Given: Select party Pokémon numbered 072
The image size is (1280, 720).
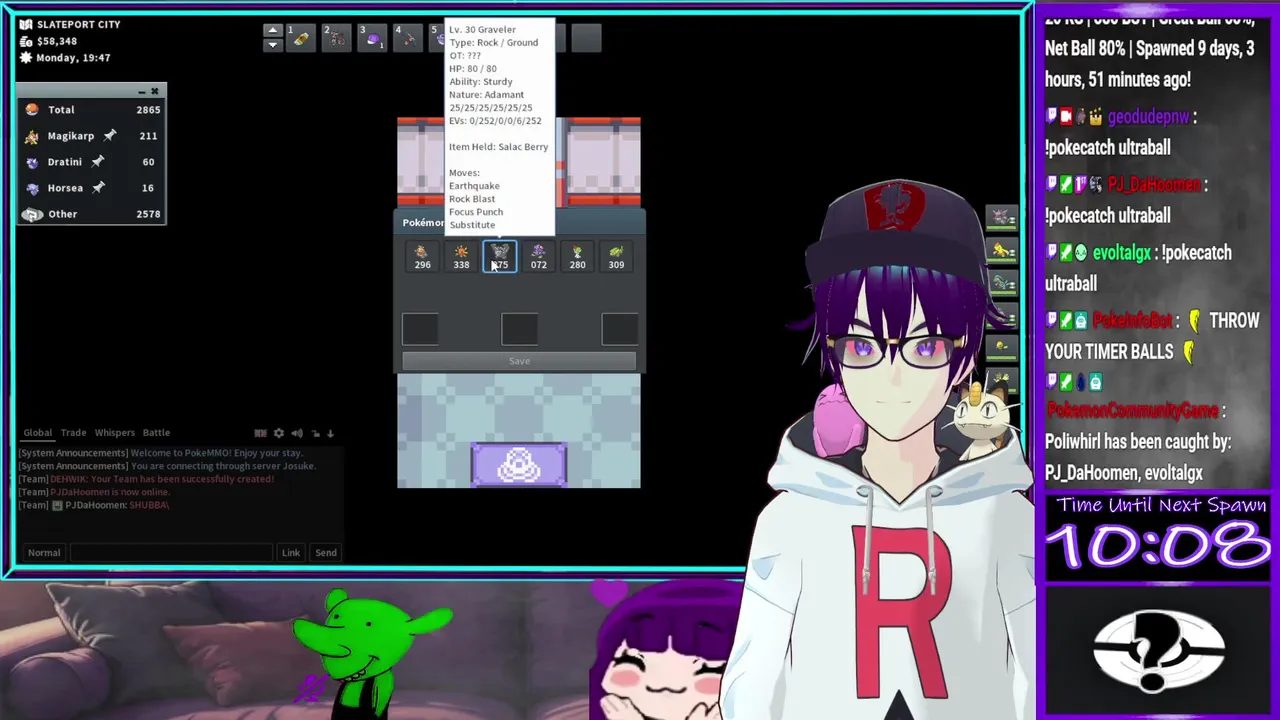Looking at the screenshot, I should tap(538, 257).
